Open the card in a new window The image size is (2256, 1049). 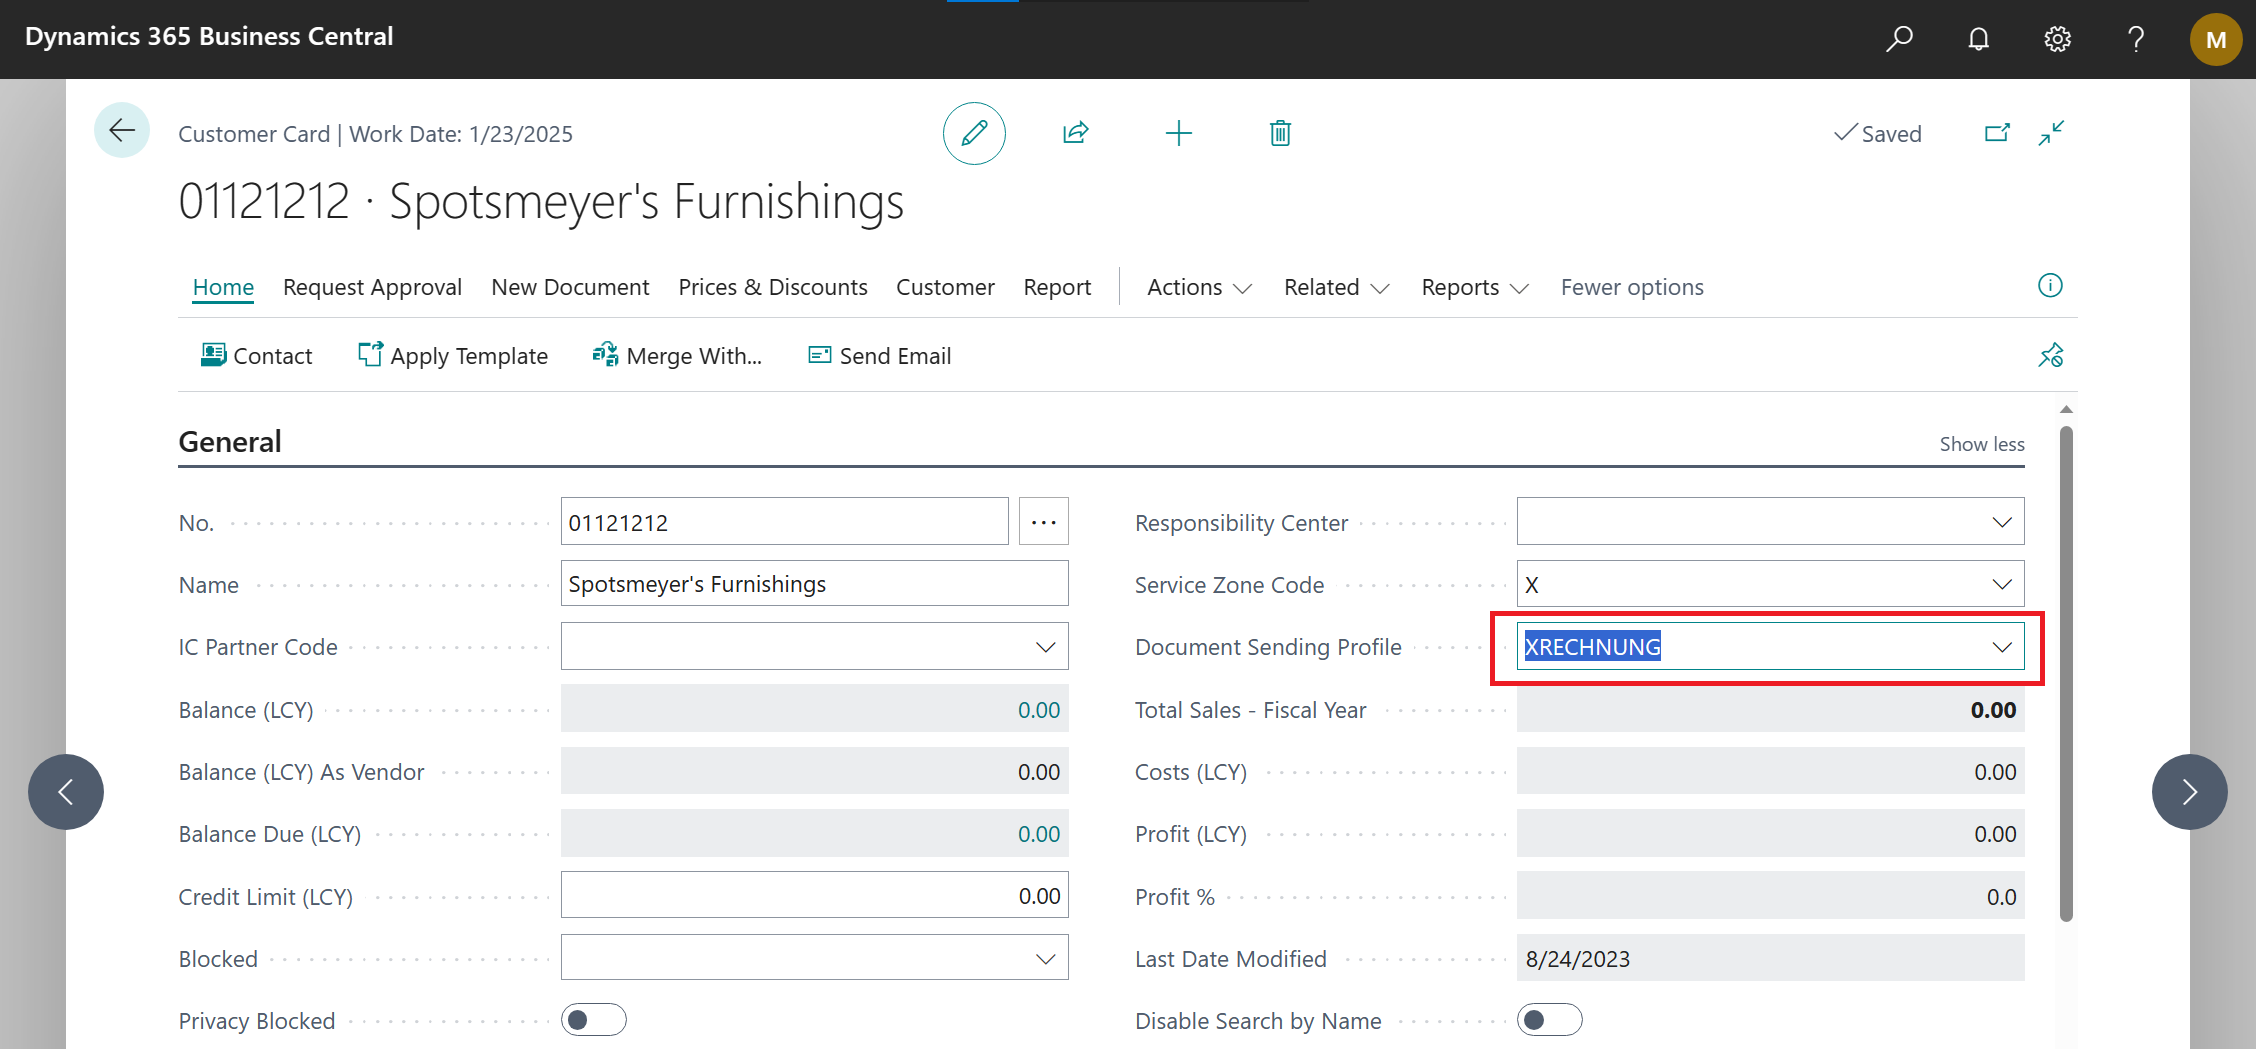(x=1997, y=133)
